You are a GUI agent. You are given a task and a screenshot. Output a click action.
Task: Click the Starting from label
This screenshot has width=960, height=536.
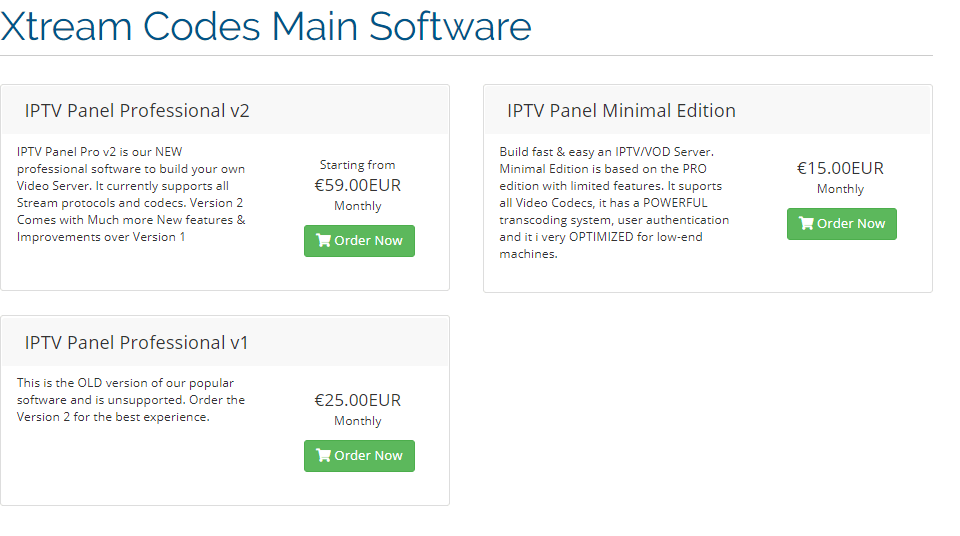[x=358, y=165]
